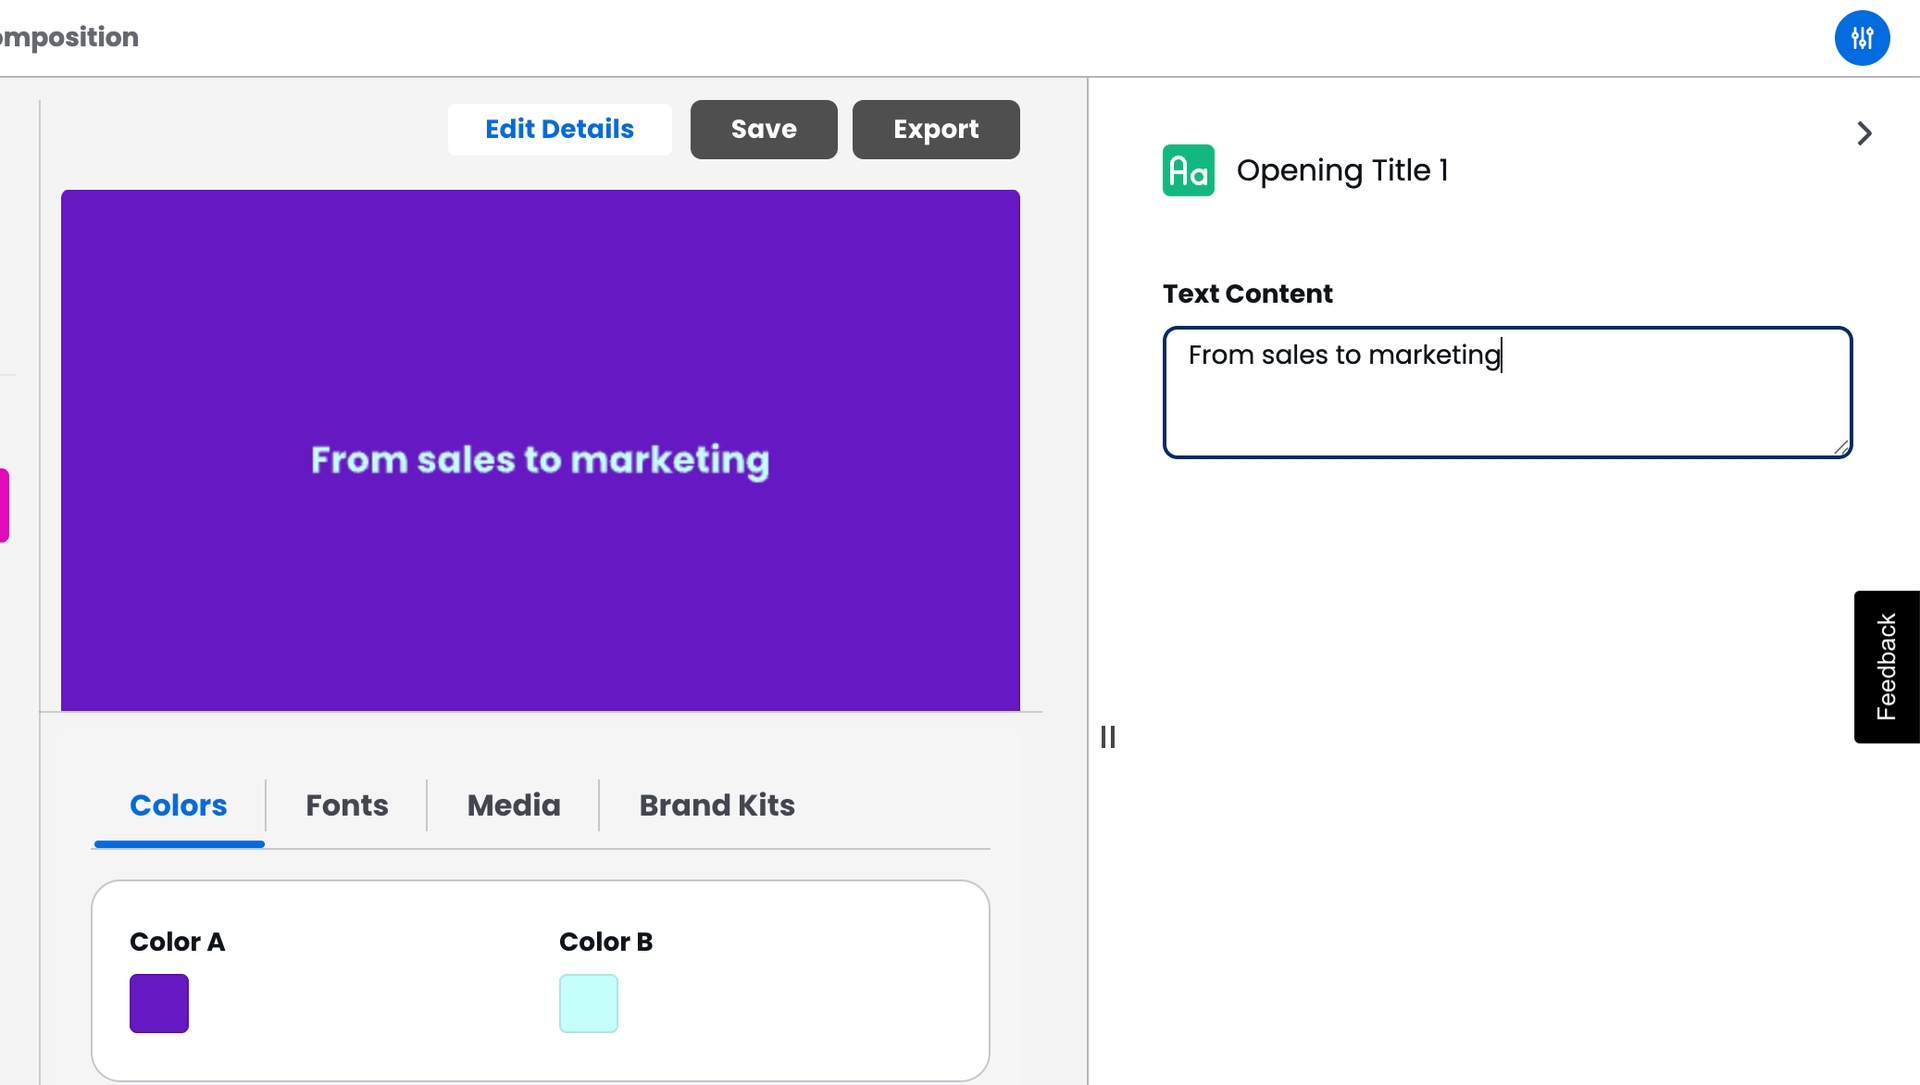Click the green Aa text icon
The width and height of the screenshot is (1920, 1085).
pos(1188,171)
